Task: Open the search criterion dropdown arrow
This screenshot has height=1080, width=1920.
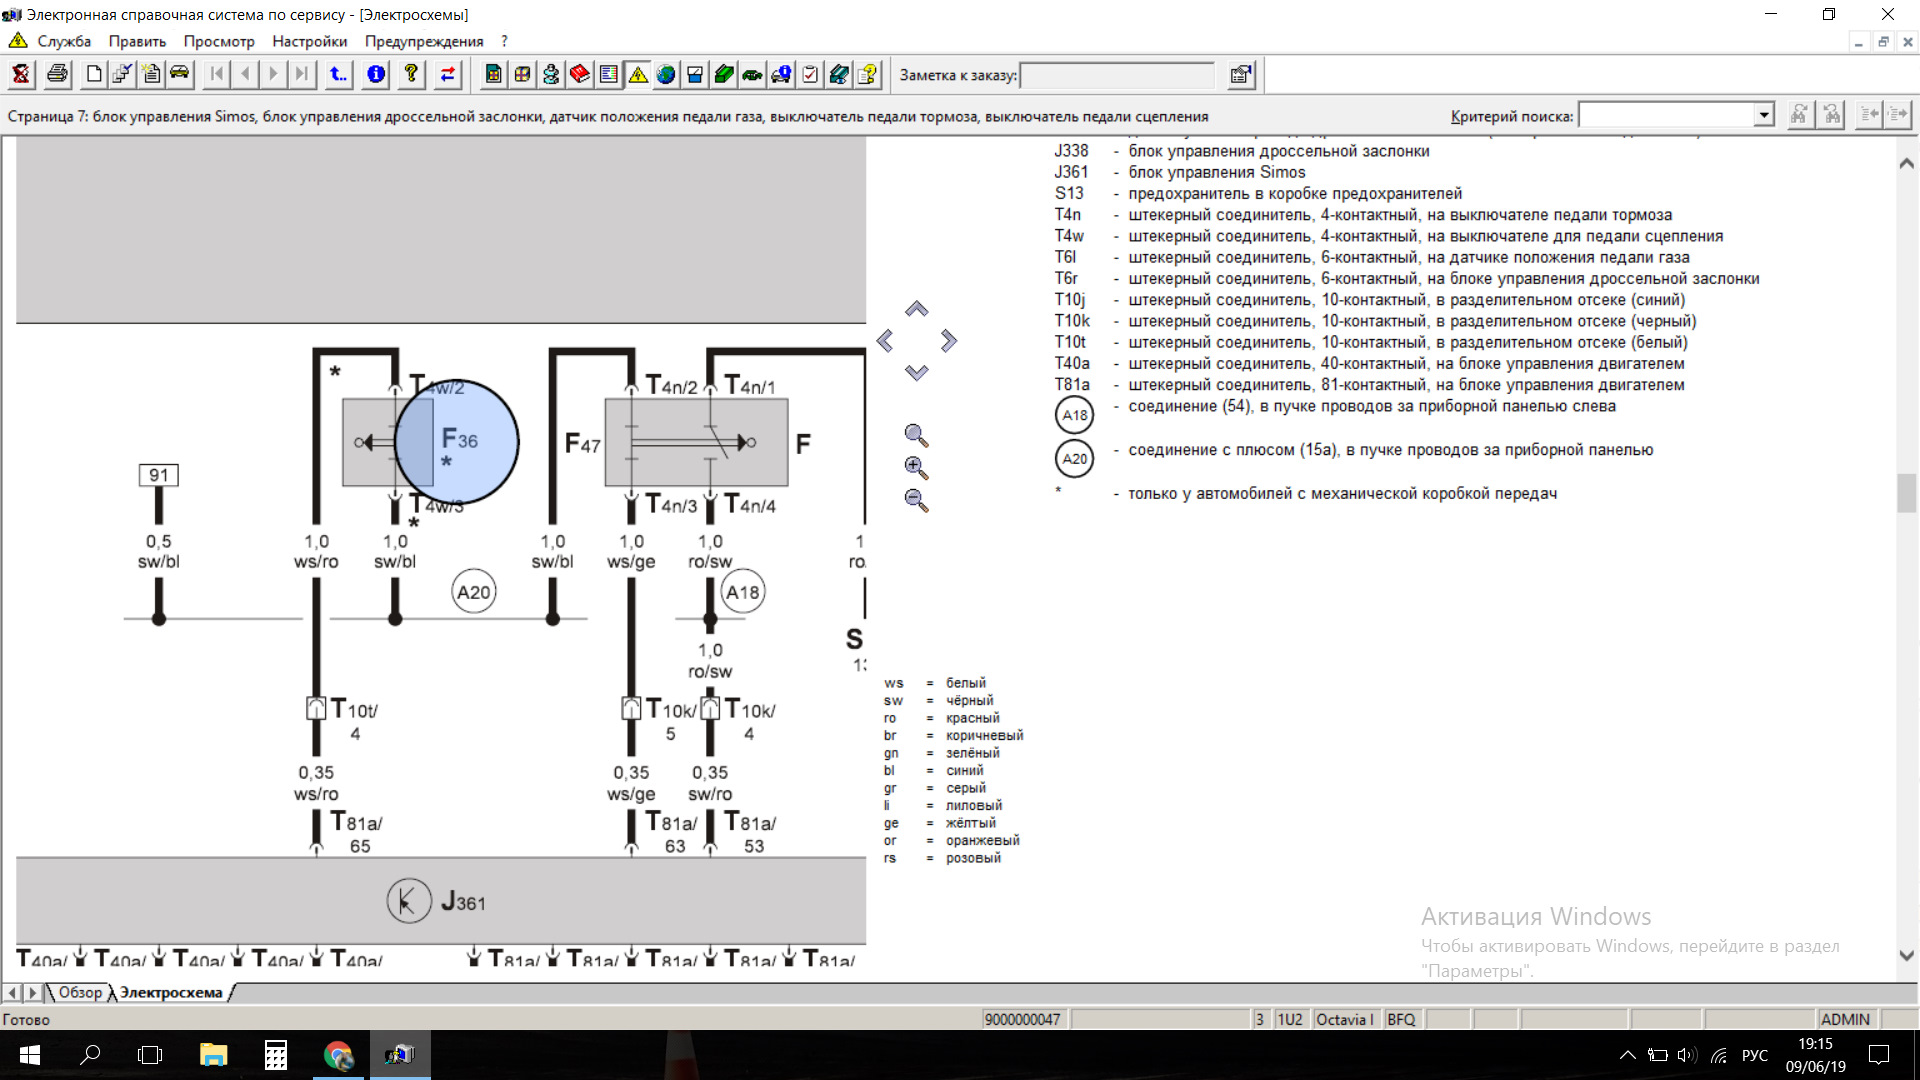Action: (x=1764, y=115)
